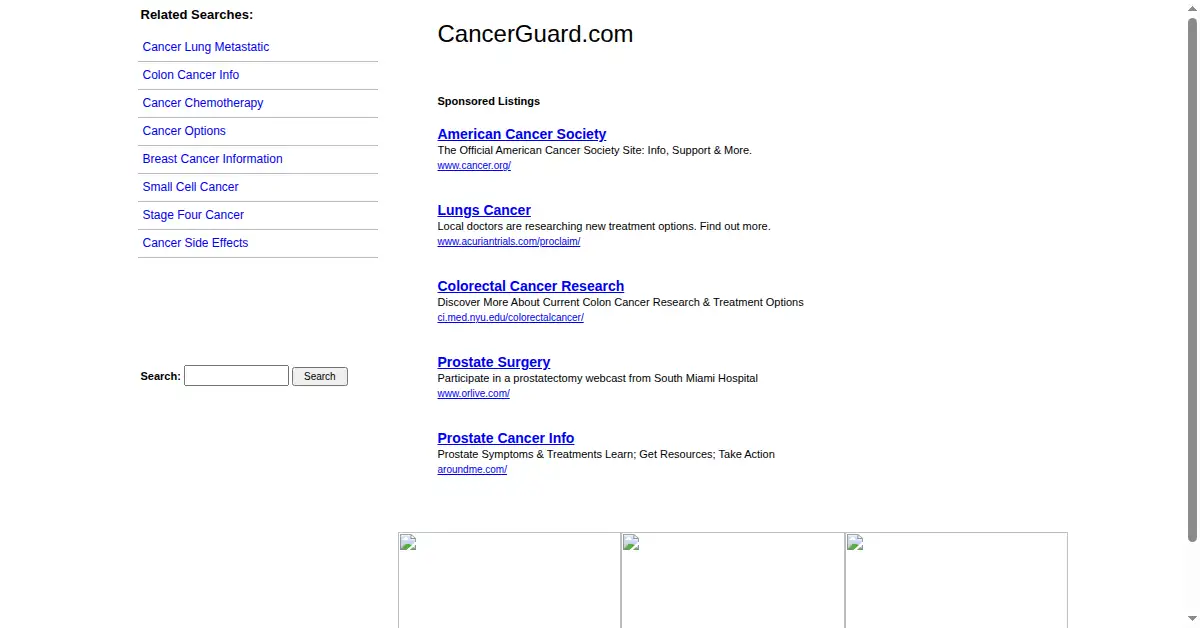Click the Search button
The height and width of the screenshot is (628, 1200).
point(320,376)
